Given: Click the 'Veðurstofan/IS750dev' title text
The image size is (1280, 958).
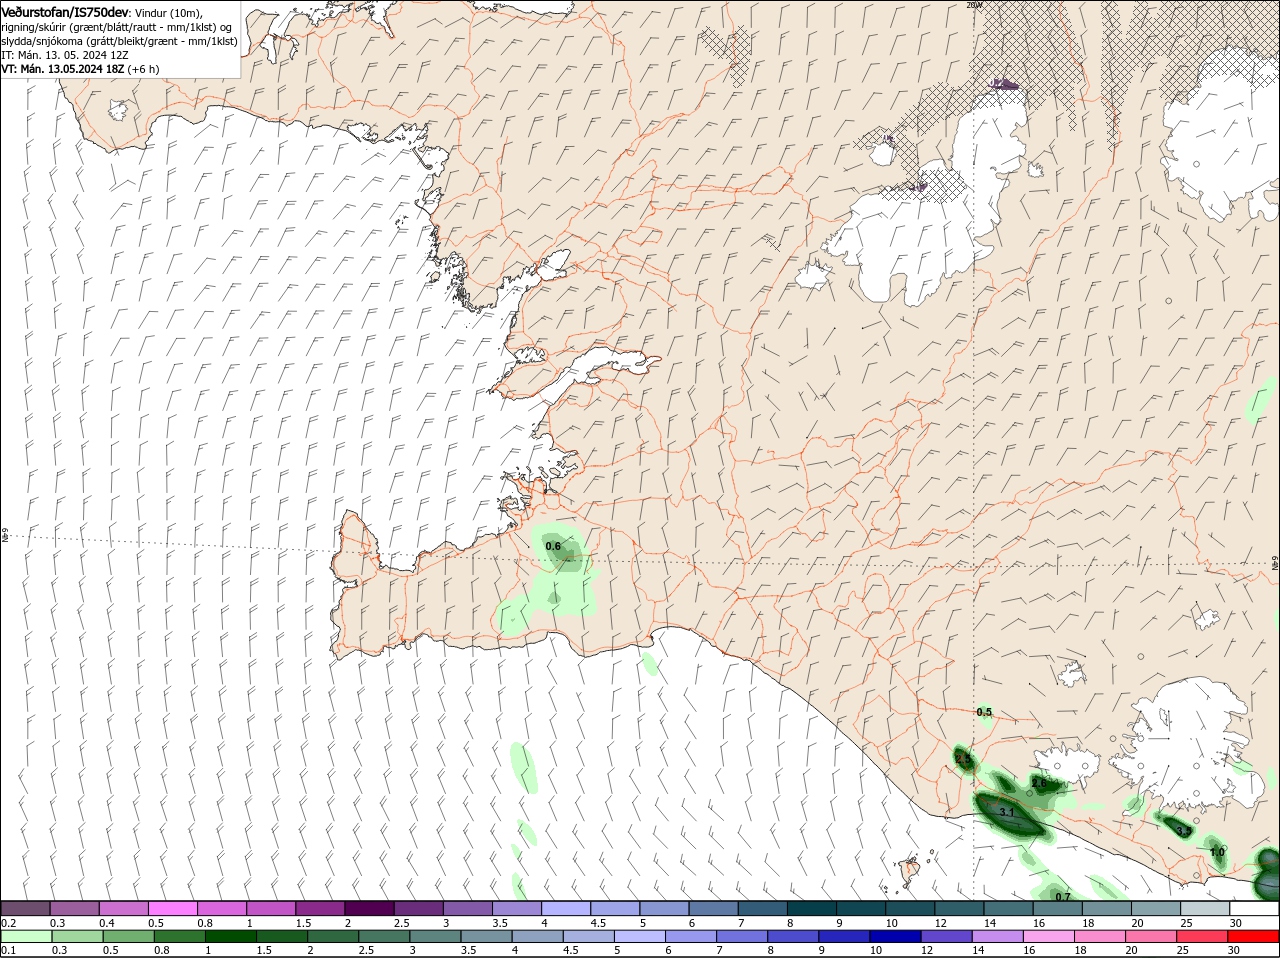Looking at the screenshot, I should click(65, 12).
